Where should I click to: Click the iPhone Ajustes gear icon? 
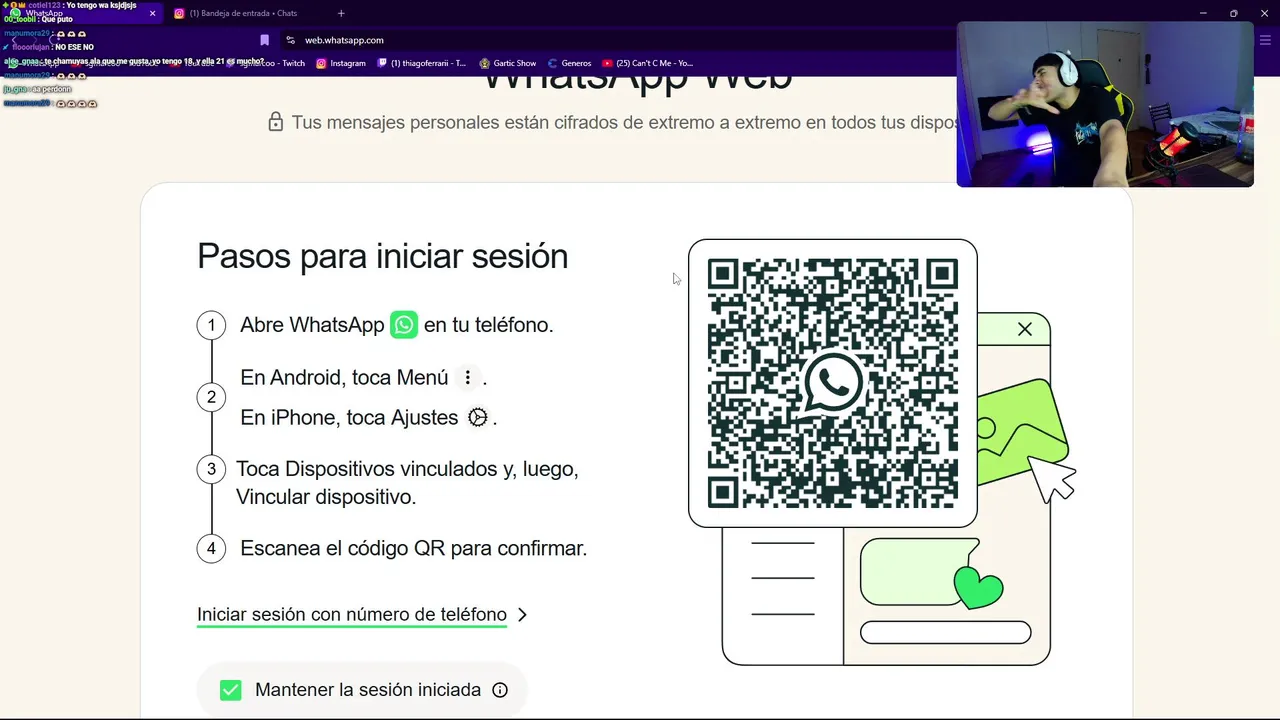478,418
